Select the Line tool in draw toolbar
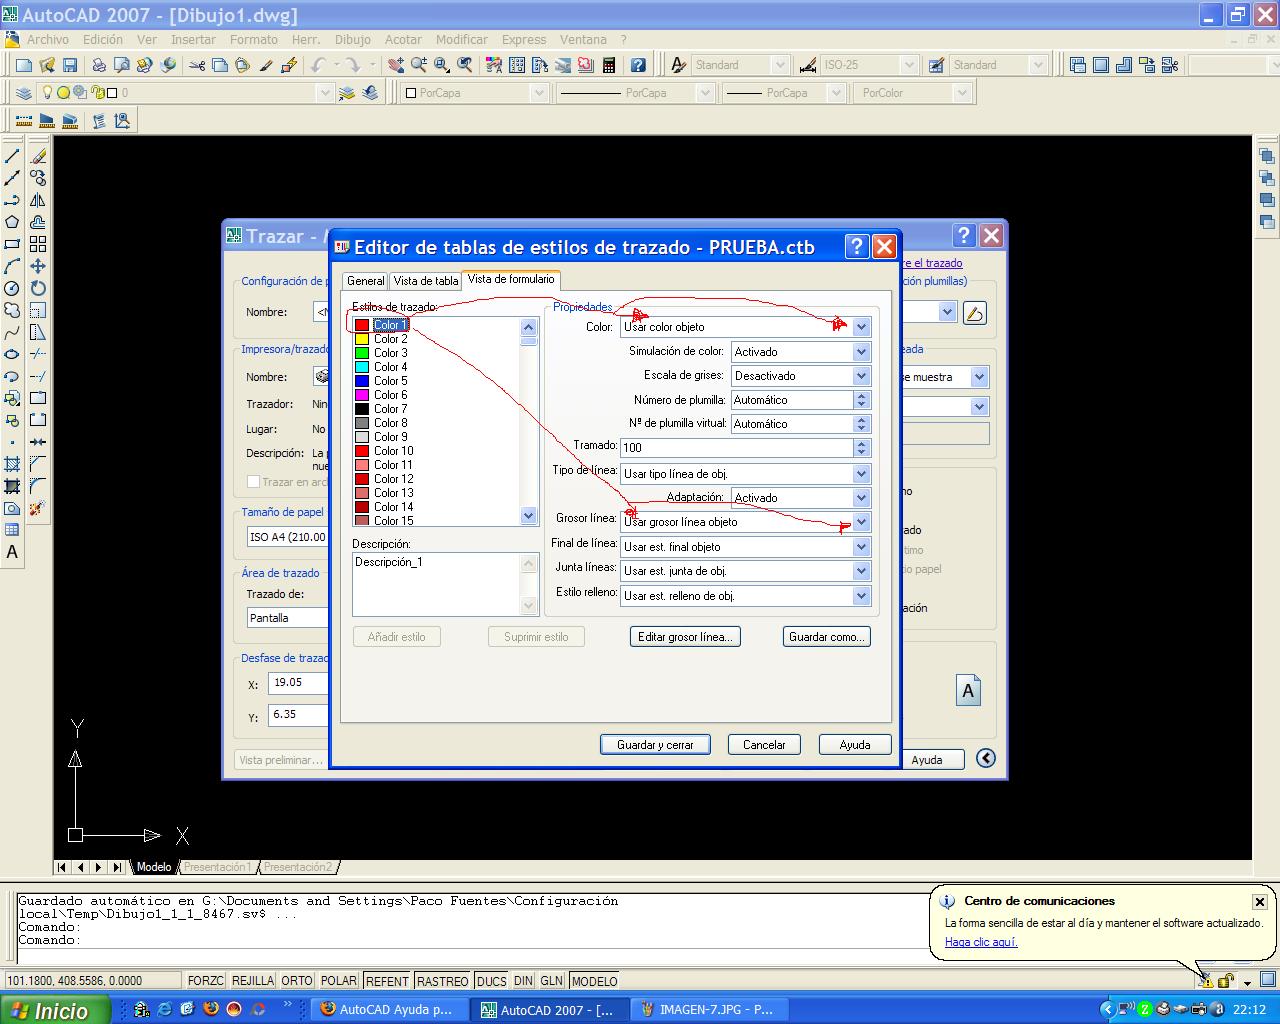 click(12, 156)
